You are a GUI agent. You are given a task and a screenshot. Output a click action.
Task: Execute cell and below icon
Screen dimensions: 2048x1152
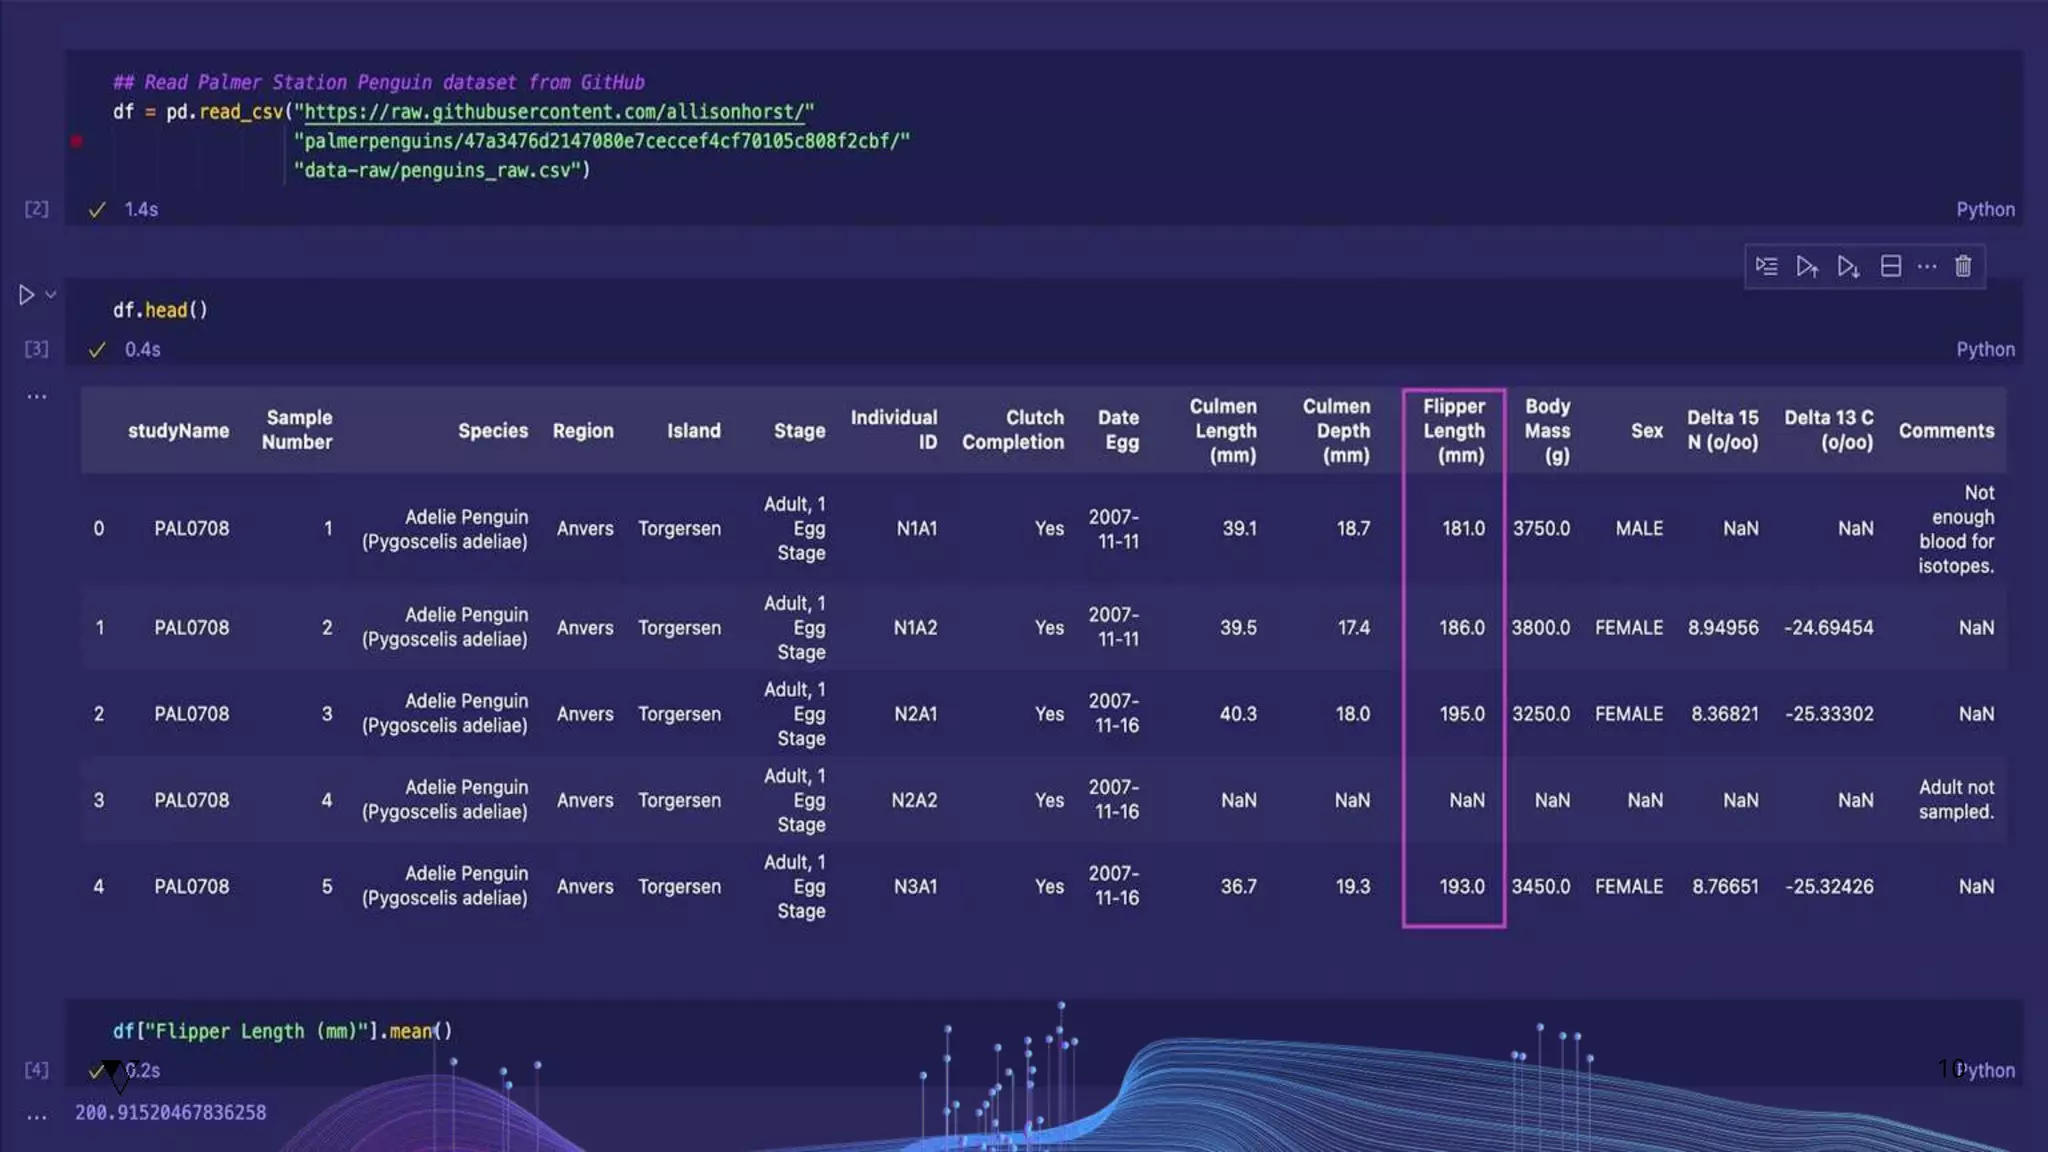point(1848,267)
